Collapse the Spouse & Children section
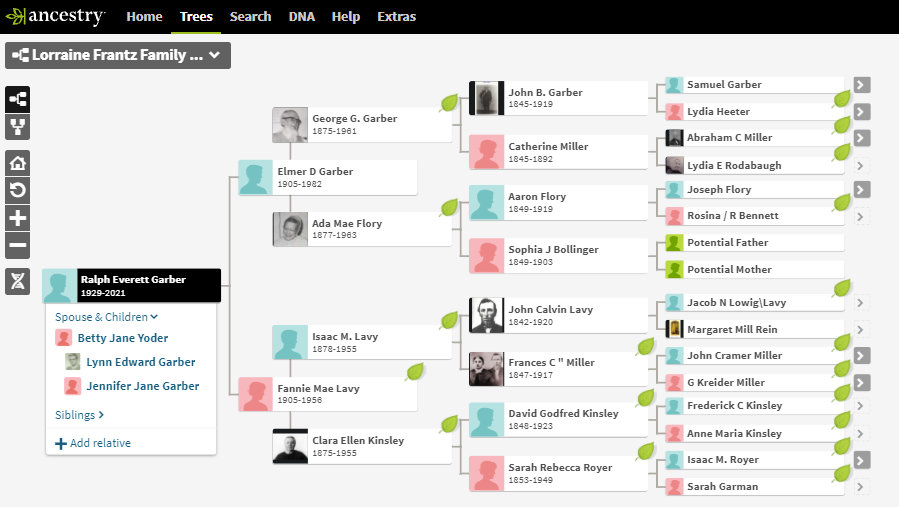Viewport: 899px width, 507px height. 107,317
